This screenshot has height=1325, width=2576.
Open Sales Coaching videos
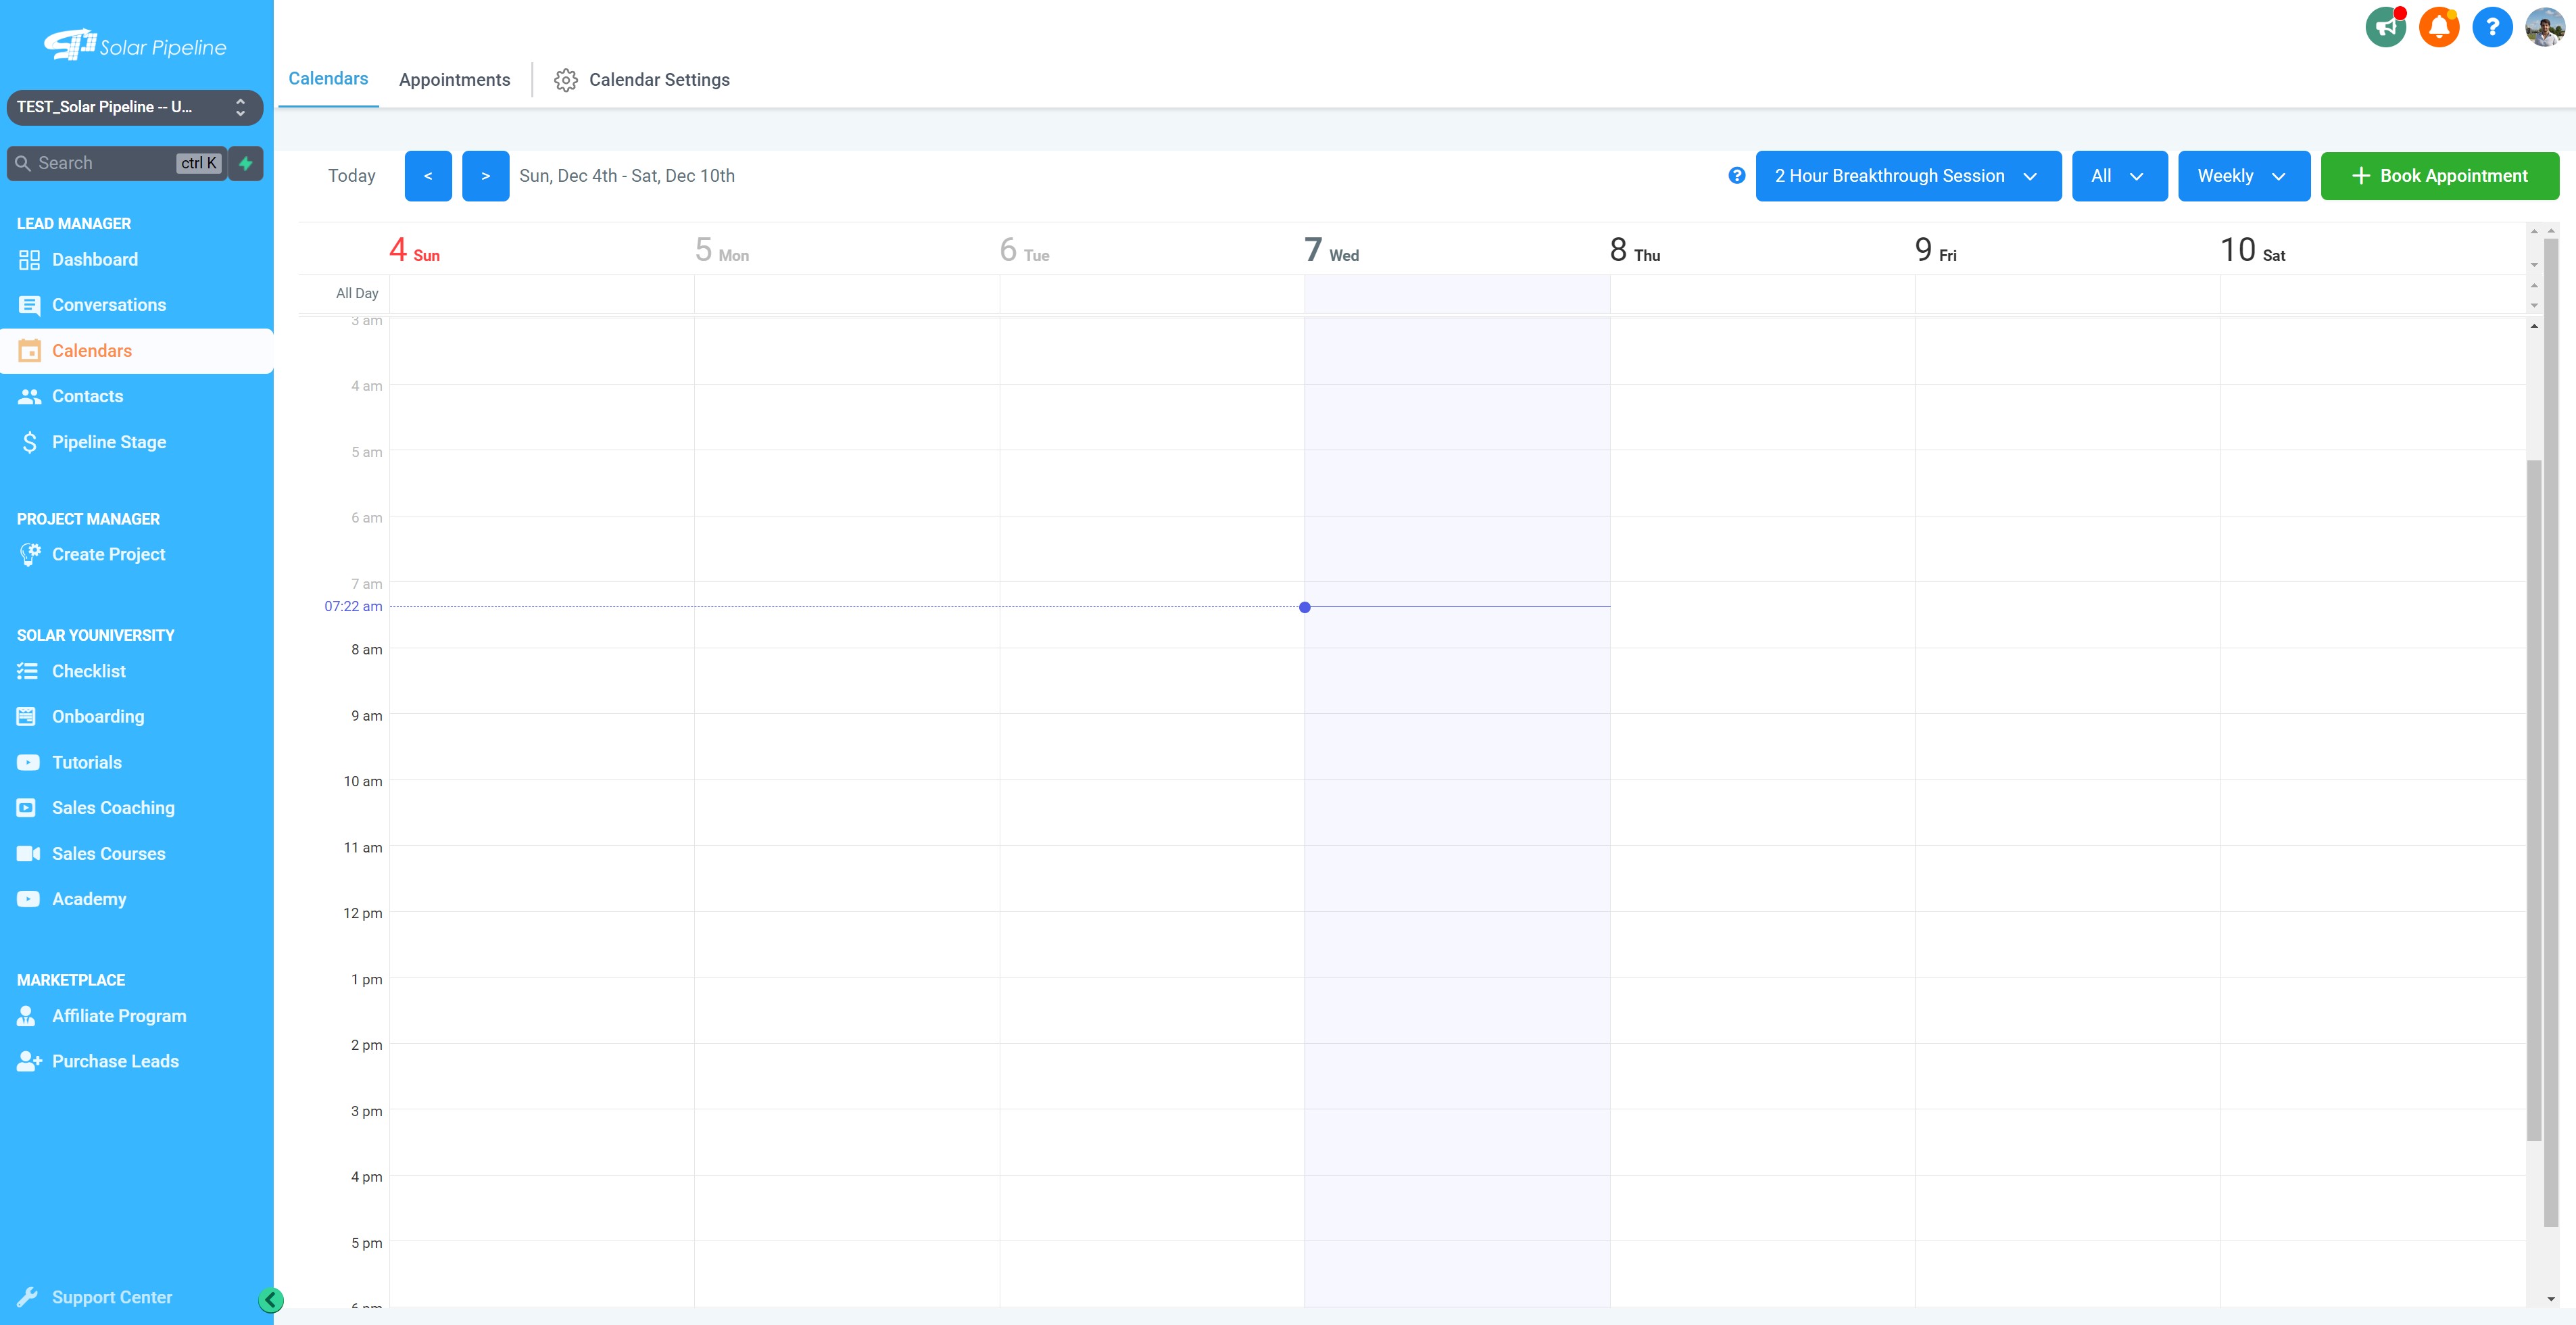pyautogui.click(x=113, y=807)
